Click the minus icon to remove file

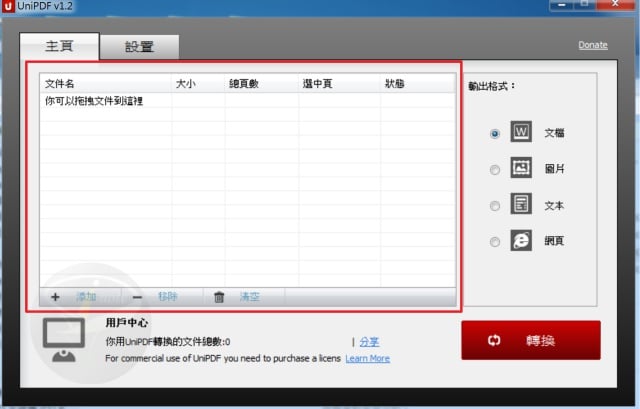coord(137,297)
